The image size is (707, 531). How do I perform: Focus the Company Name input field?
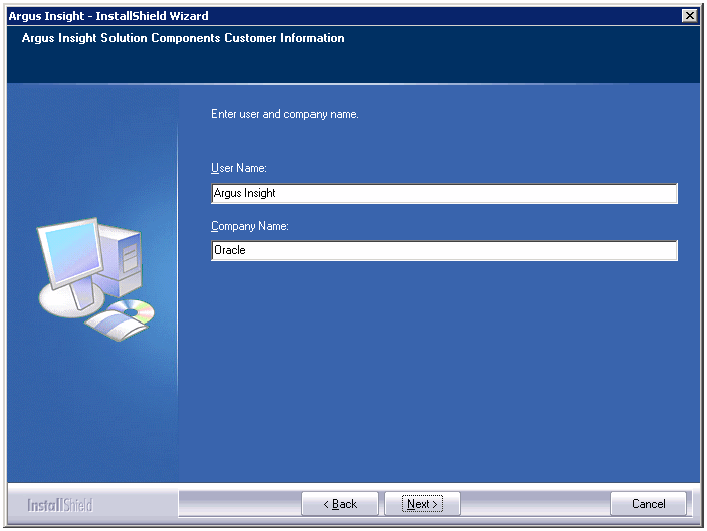tap(444, 250)
